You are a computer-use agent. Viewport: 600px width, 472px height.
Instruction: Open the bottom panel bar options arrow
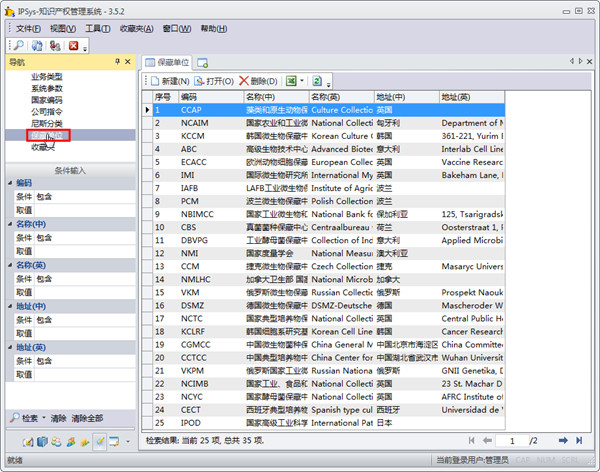[x=128, y=442]
